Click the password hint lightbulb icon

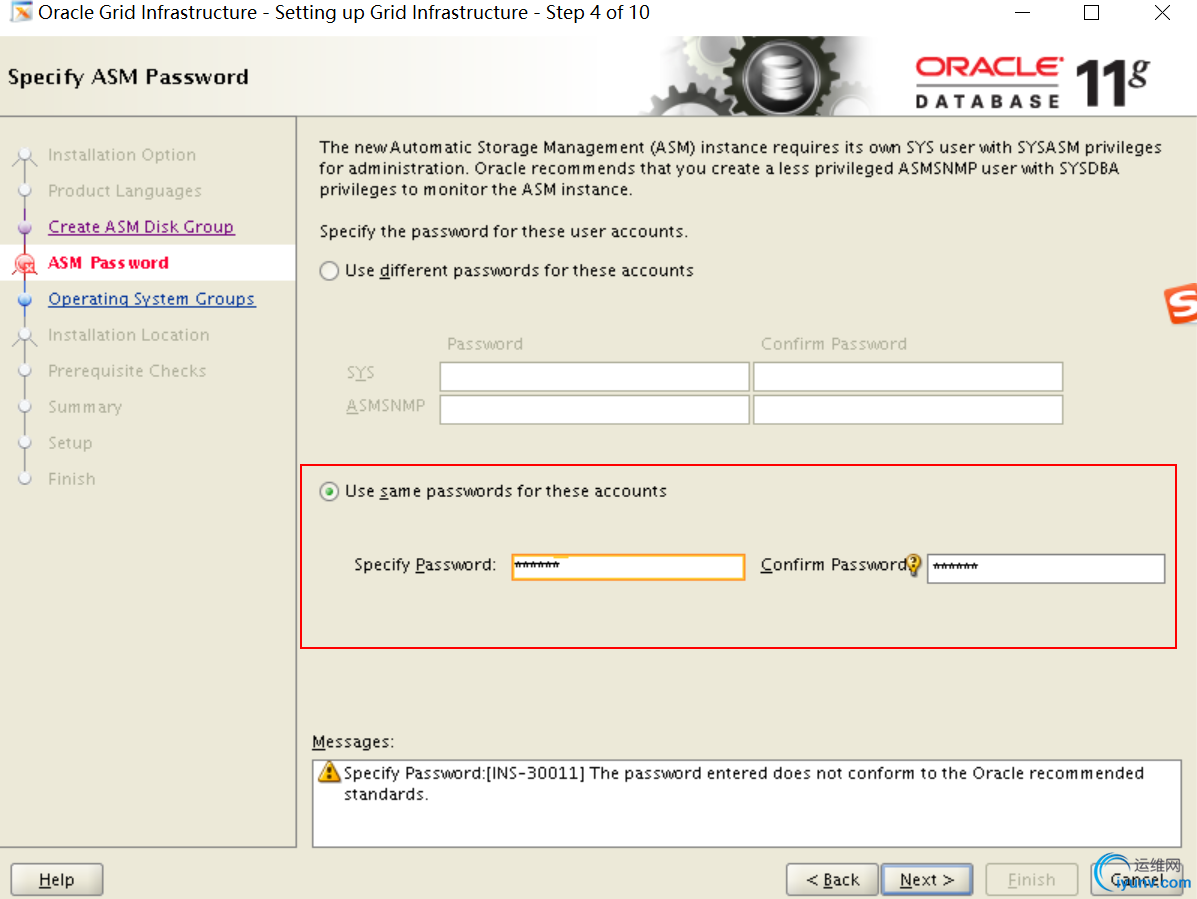913,565
